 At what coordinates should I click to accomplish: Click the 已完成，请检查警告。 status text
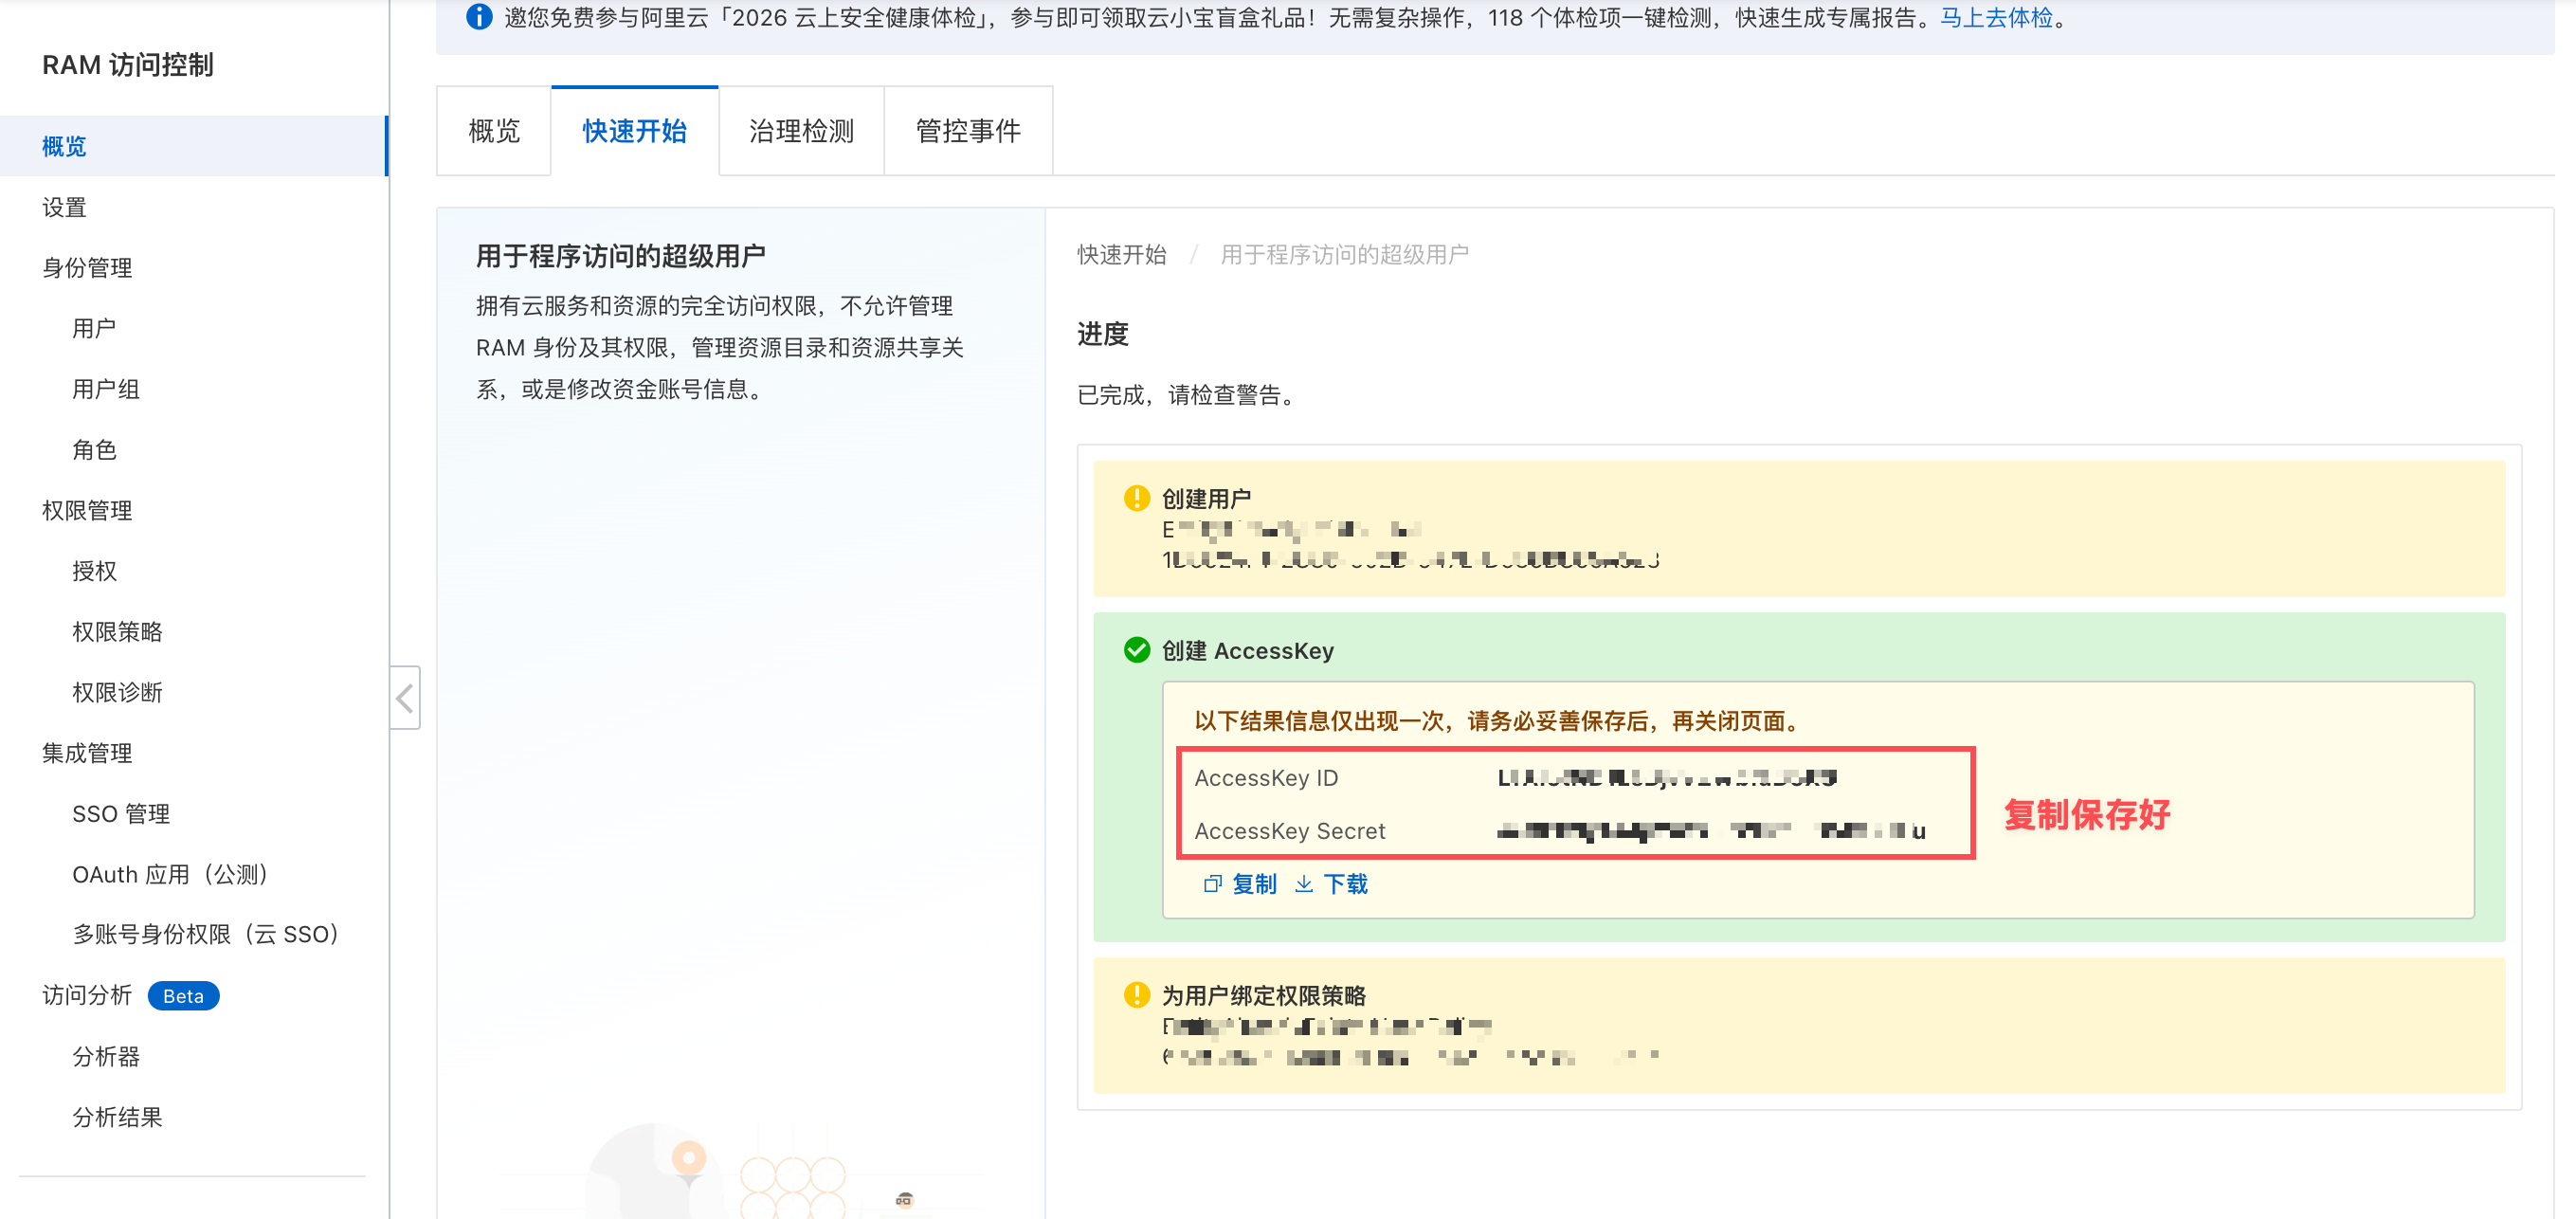click(x=1188, y=395)
